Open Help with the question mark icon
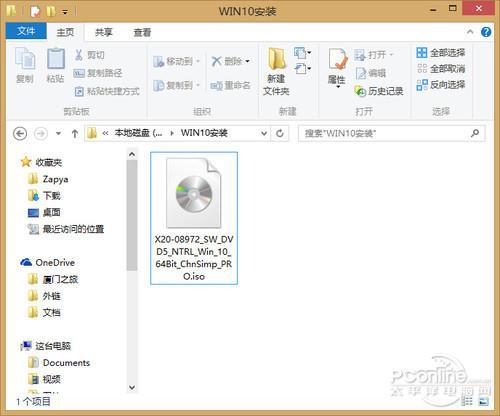500x416 pixels. [x=486, y=32]
